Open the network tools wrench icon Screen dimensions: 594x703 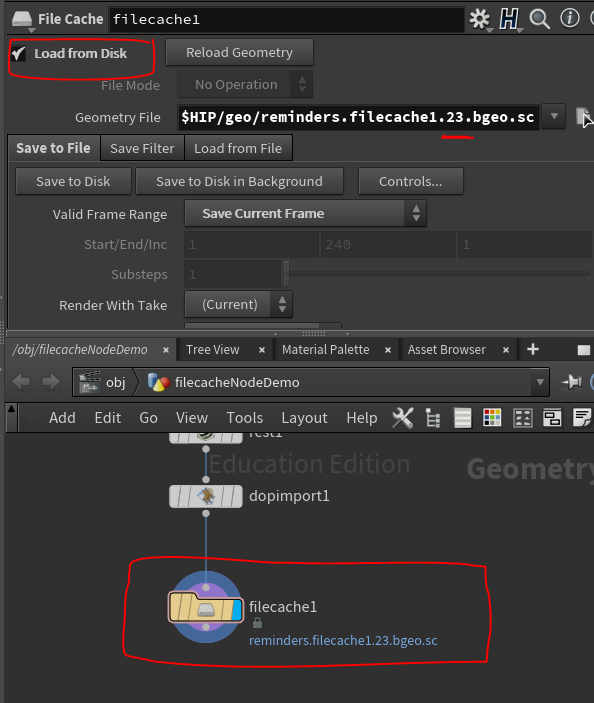tap(402, 418)
